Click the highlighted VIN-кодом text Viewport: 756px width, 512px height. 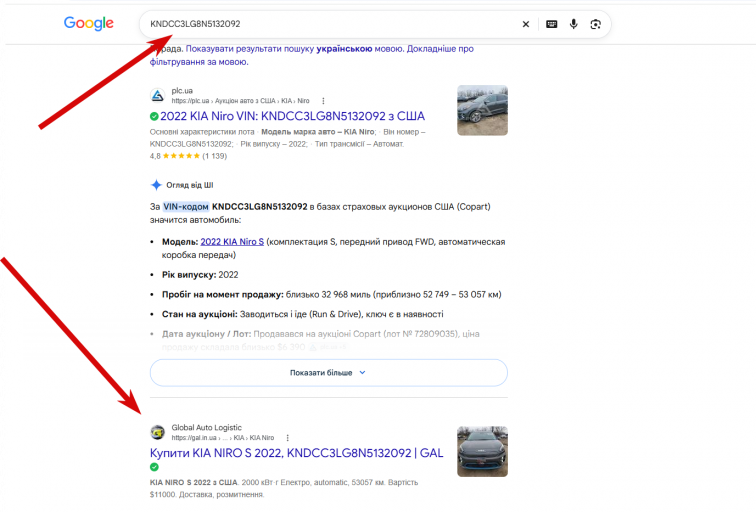pos(186,207)
